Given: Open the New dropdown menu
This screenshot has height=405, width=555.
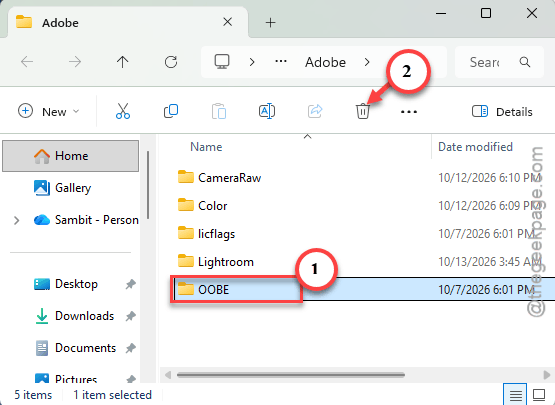Looking at the screenshot, I should 48,112.
